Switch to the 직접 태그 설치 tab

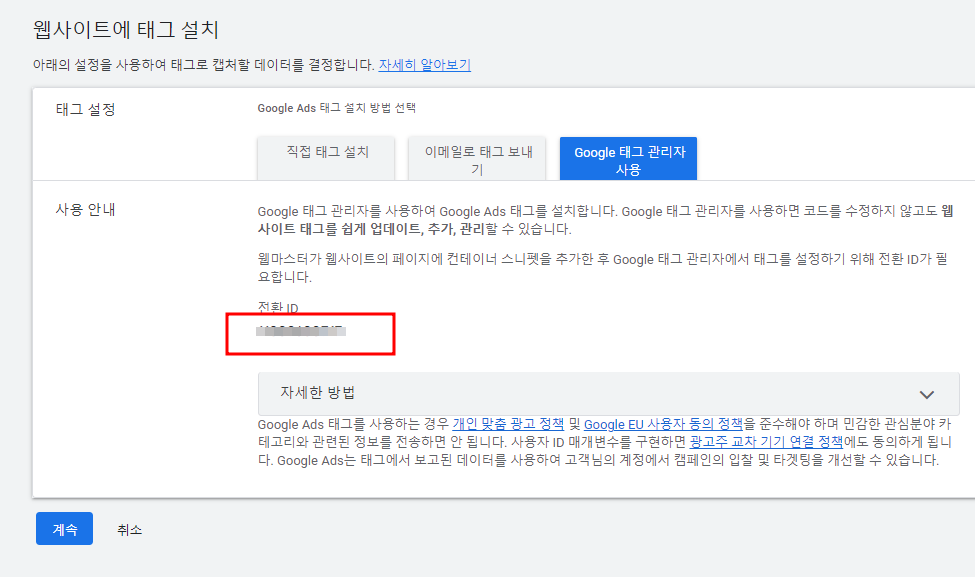328,158
